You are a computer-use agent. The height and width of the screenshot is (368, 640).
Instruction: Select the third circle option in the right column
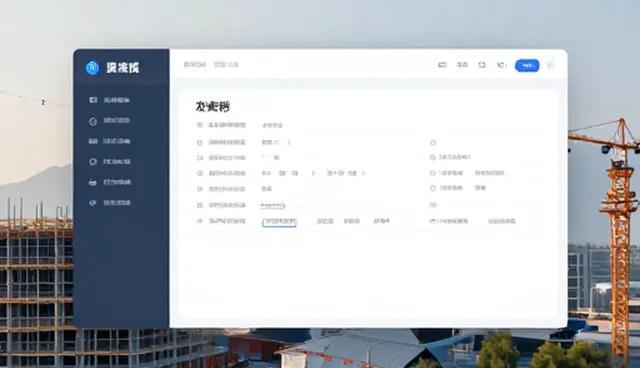433,173
